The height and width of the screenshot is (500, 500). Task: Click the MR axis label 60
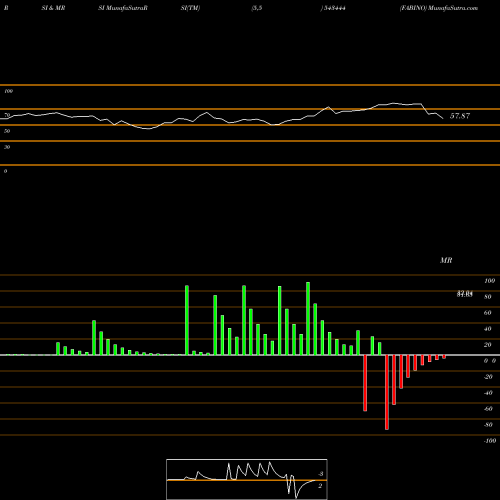488,313
